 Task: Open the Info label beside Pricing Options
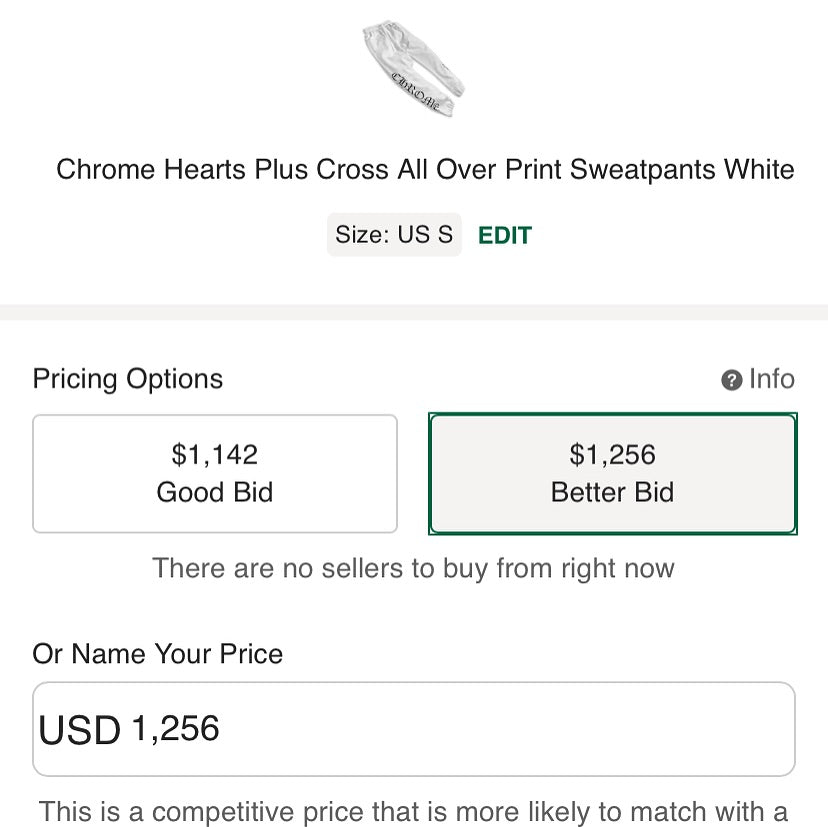771,379
